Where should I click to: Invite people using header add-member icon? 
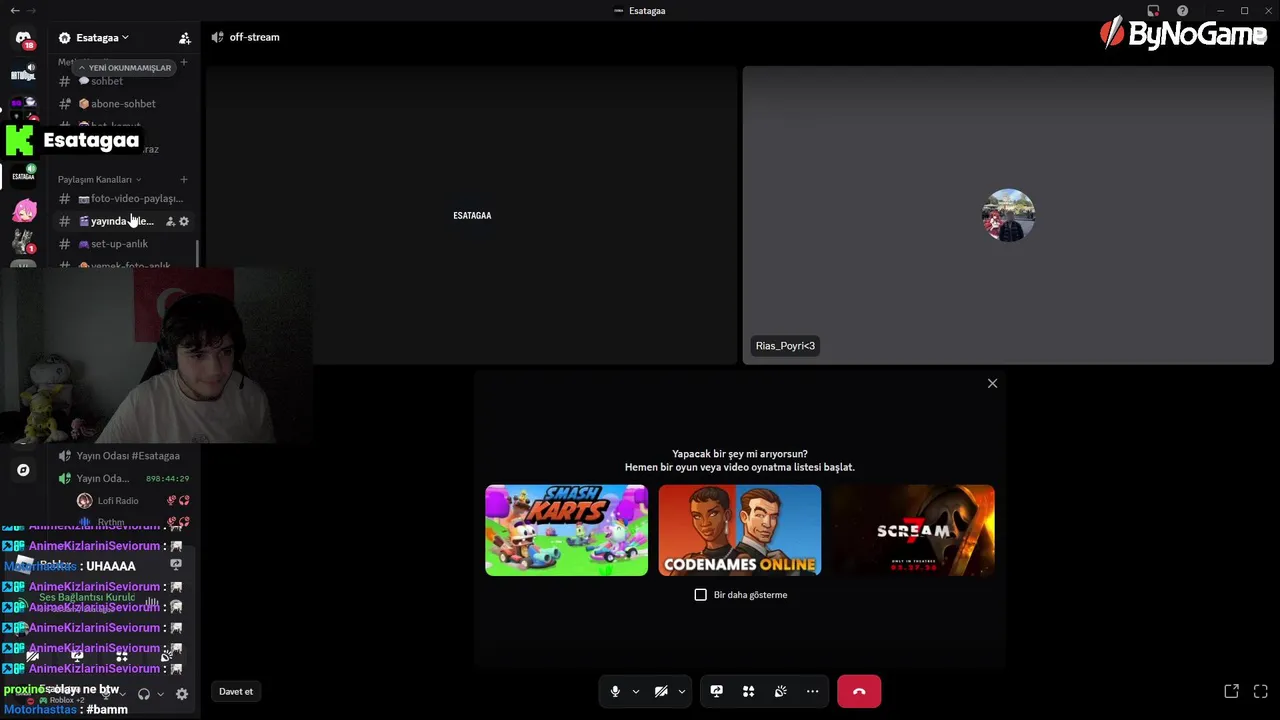185,38
